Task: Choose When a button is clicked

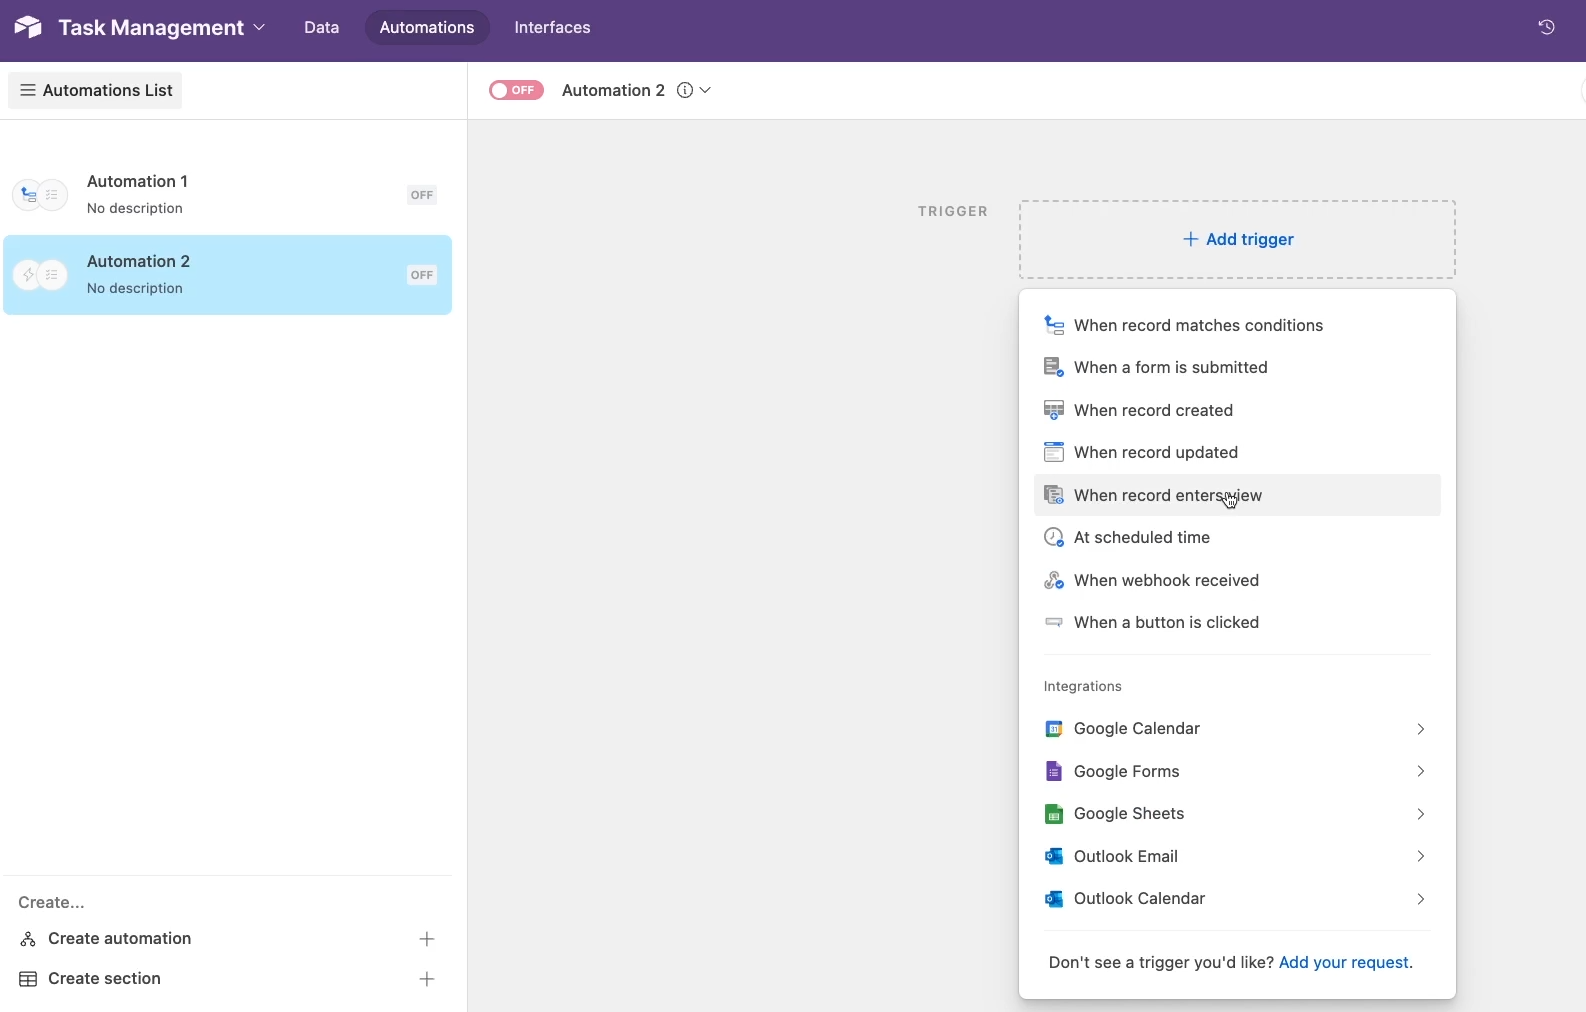Action: coord(1237,622)
